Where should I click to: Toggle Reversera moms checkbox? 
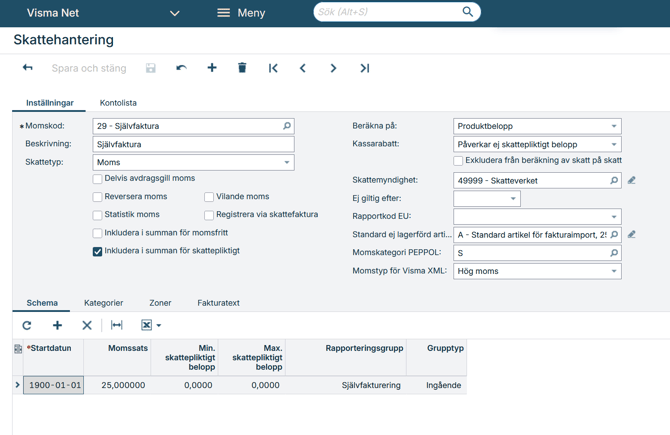click(98, 197)
